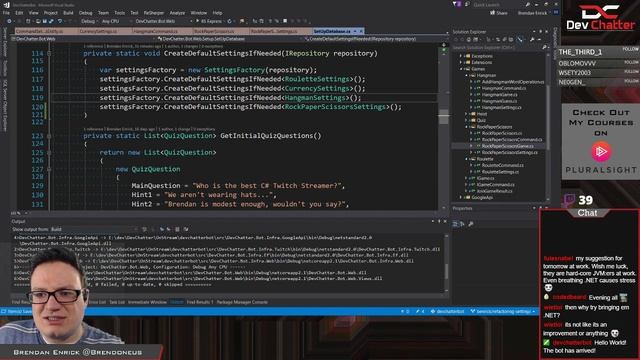Select RouletteCommand.cs in Solution Explorer
The width and height of the screenshot is (640, 360).
click(x=502, y=165)
